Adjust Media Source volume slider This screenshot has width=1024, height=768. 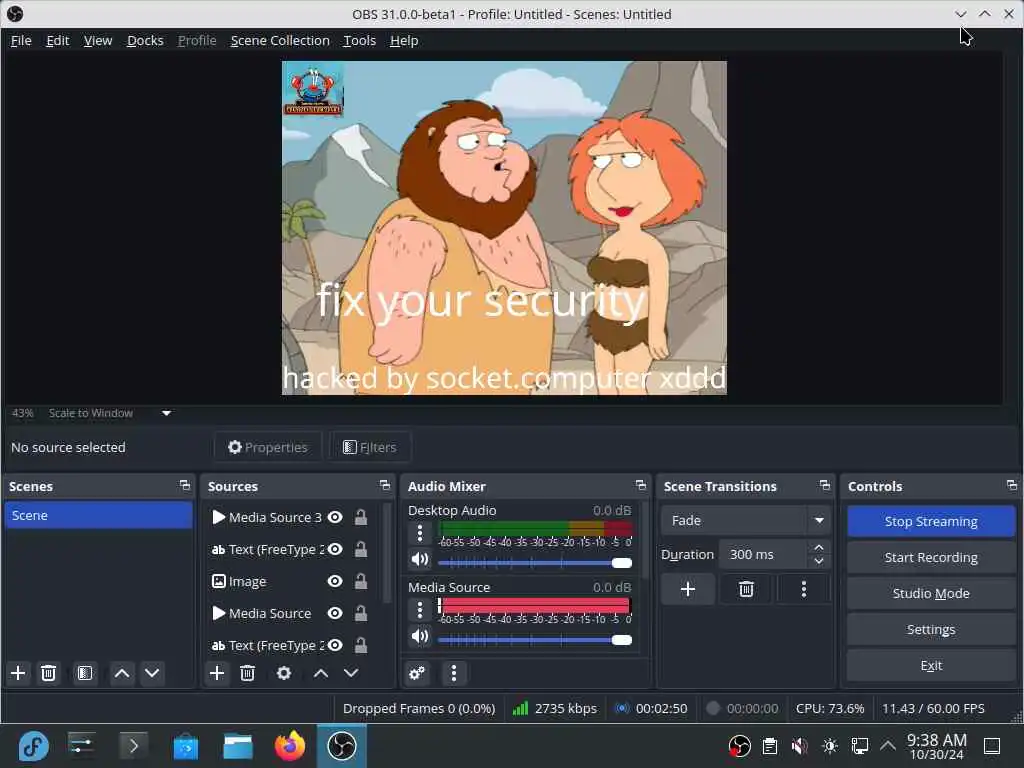click(x=535, y=639)
